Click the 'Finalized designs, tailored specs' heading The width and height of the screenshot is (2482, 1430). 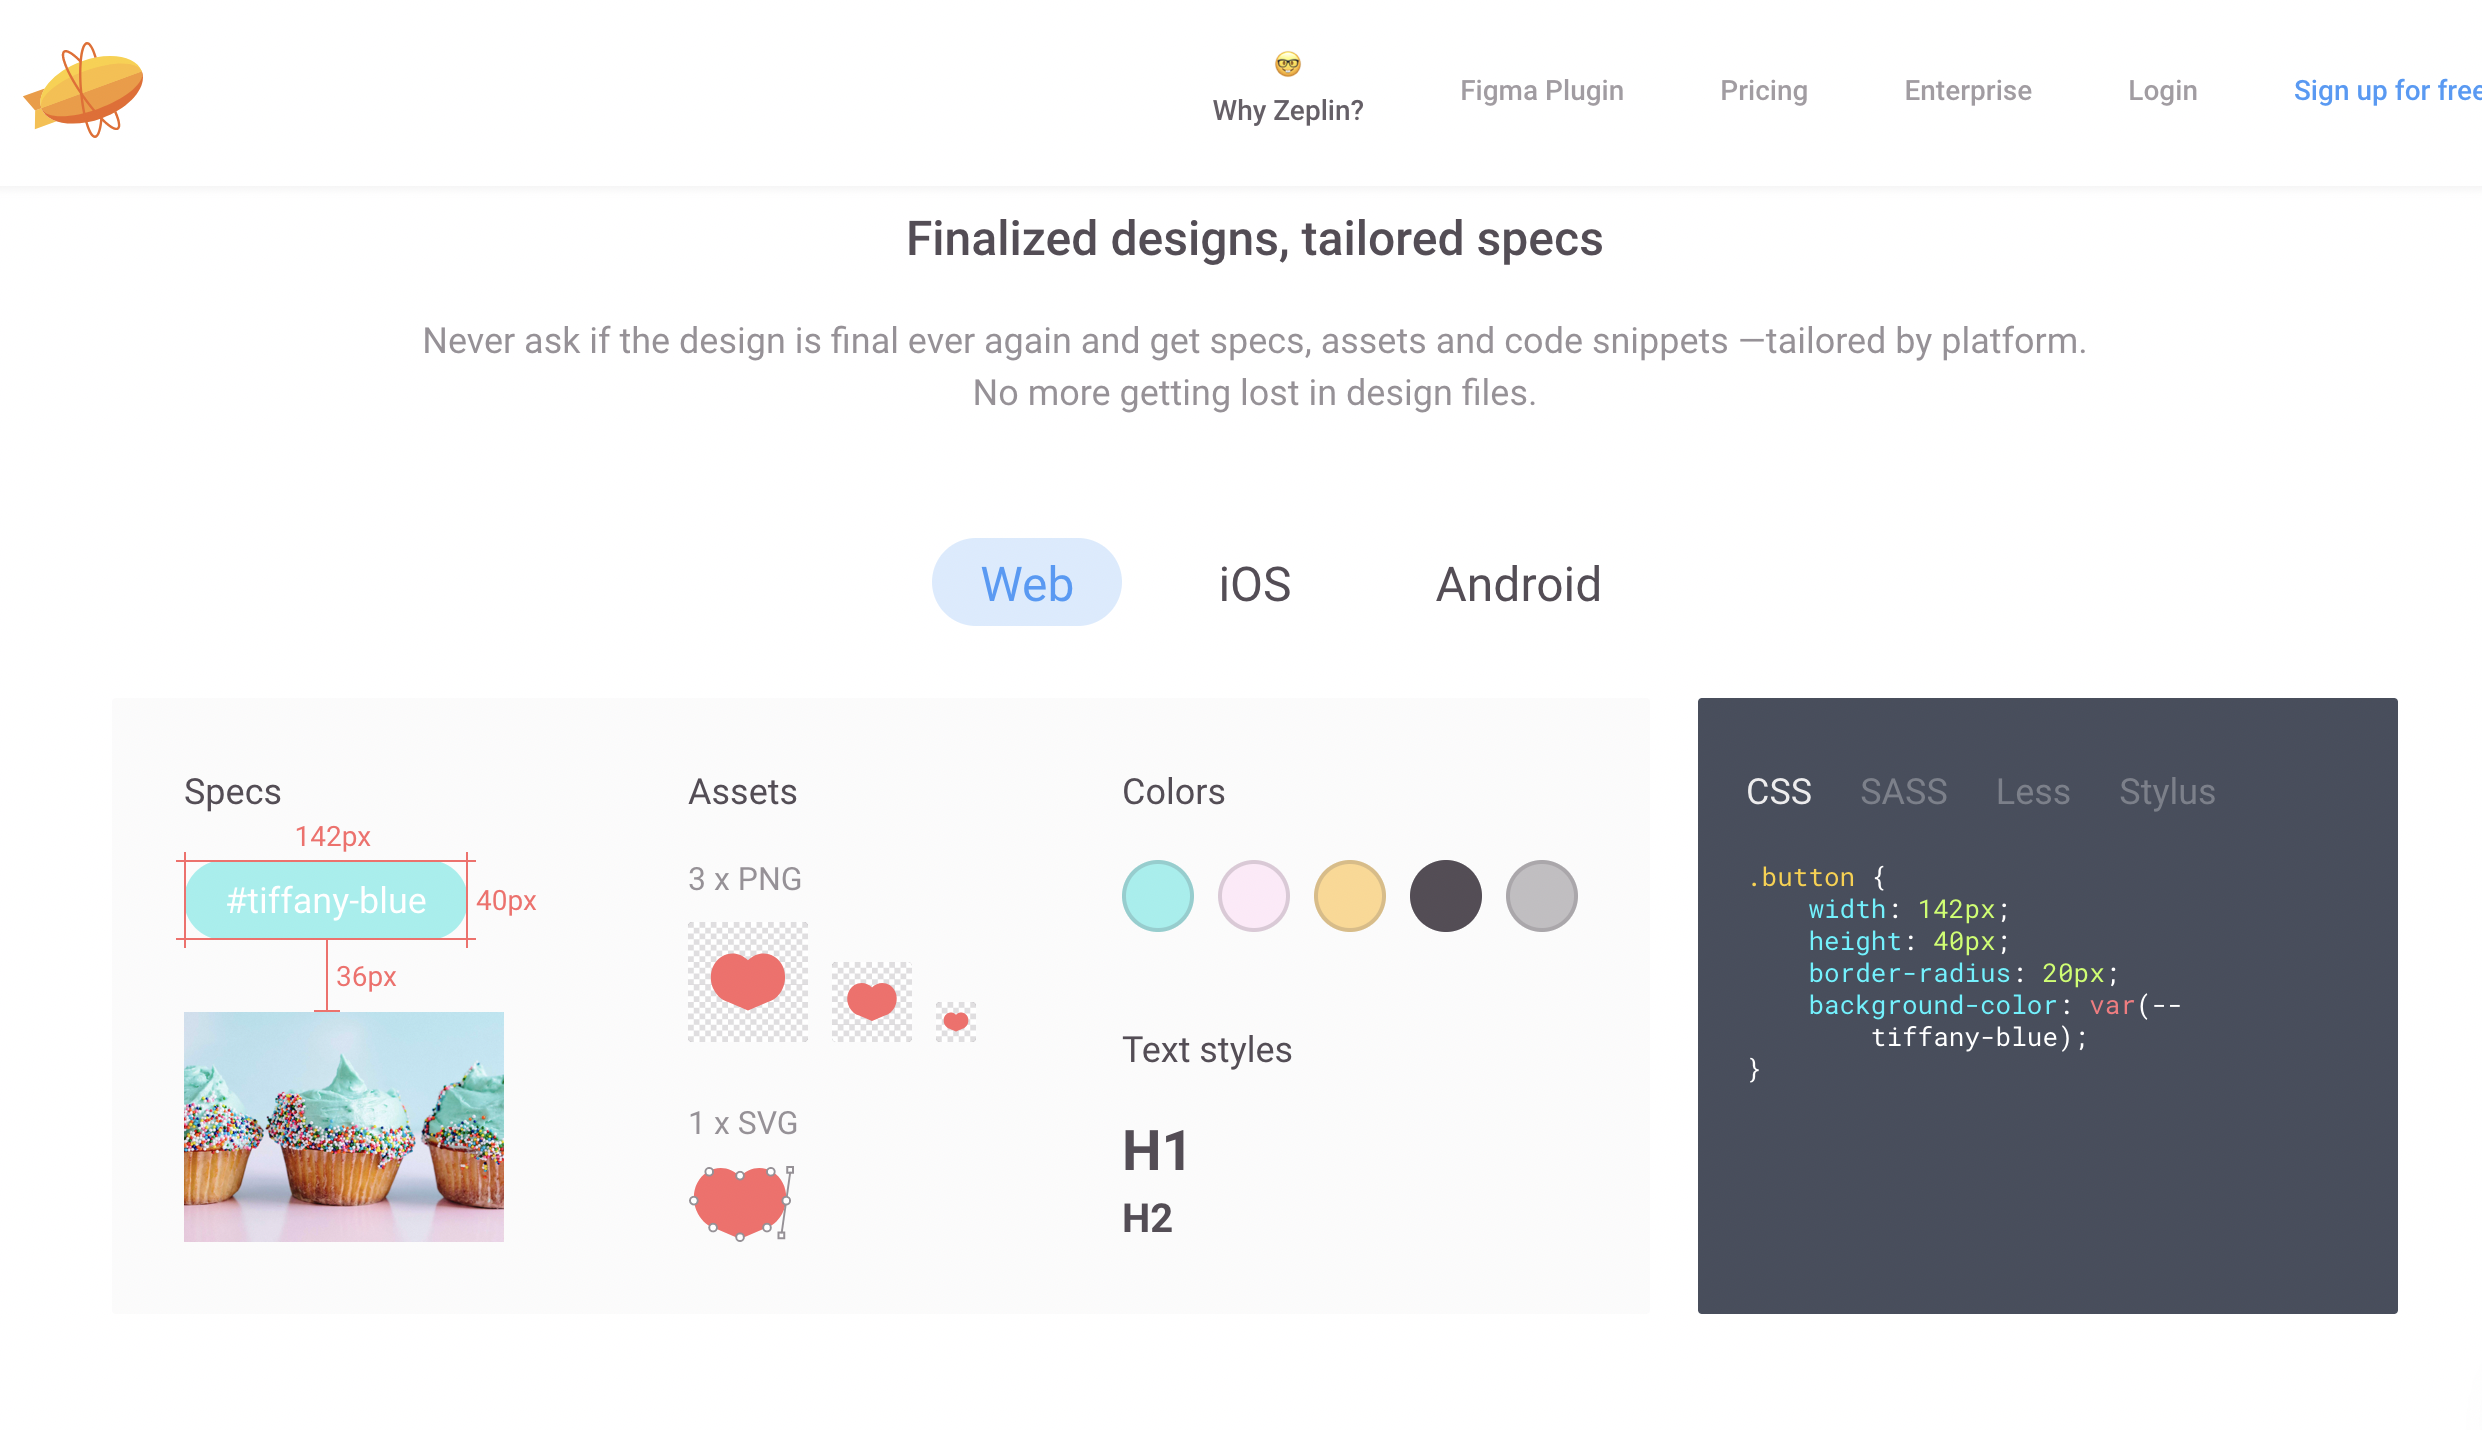point(1255,239)
